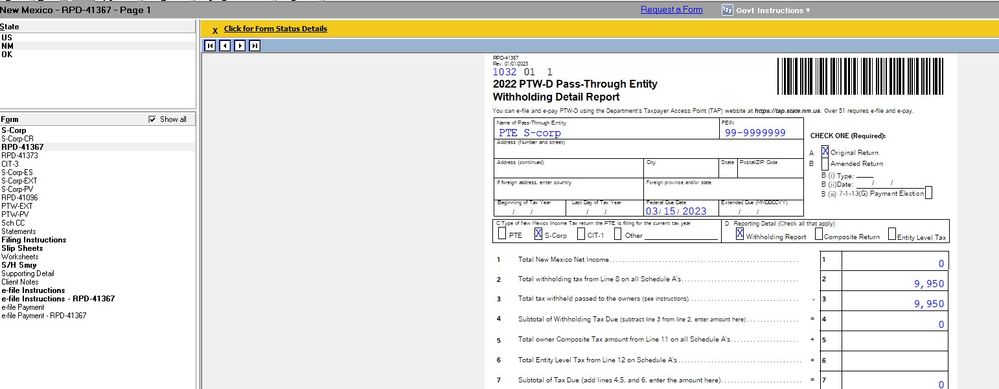
Task: Open the S-Corp-EXT form
Action: click(x=97, y=181)
